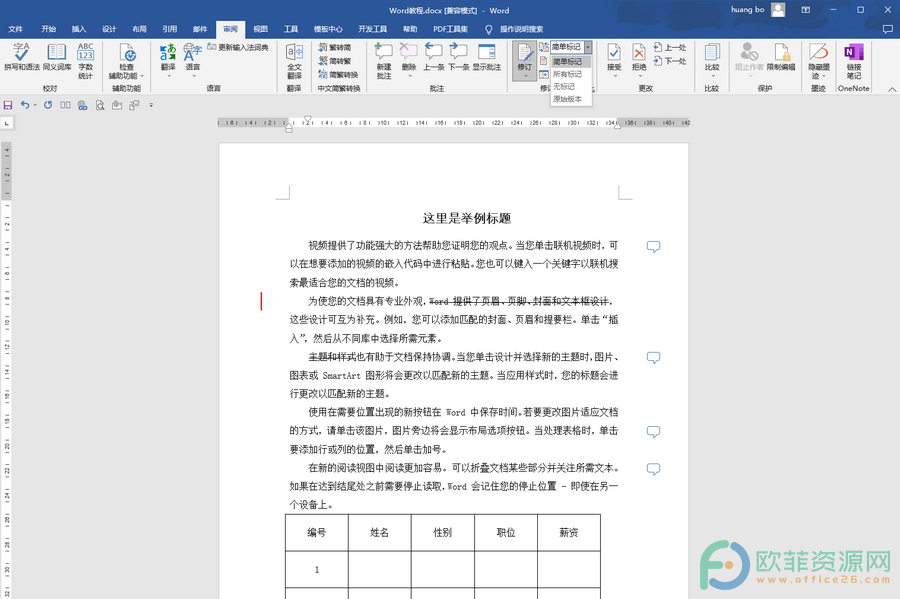Open comment balloon beside 的方式 line
Image resolution: width=900 pixels, height=599 pixels.
[x=653, y=431]
